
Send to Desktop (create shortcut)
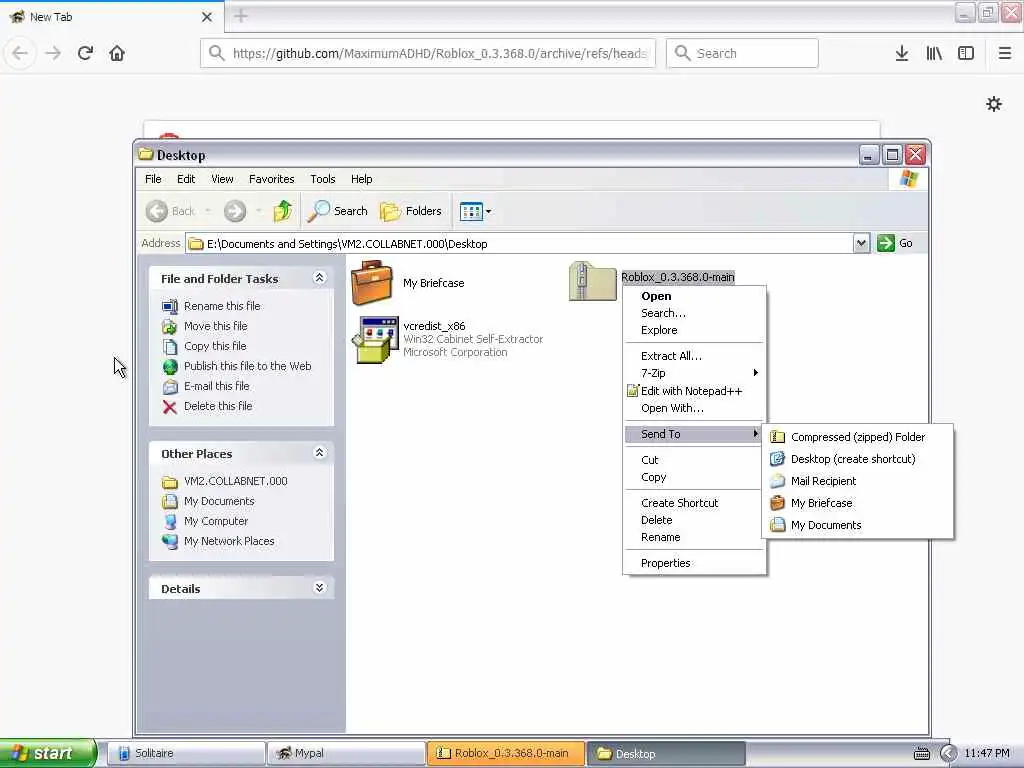coord(857,459)
